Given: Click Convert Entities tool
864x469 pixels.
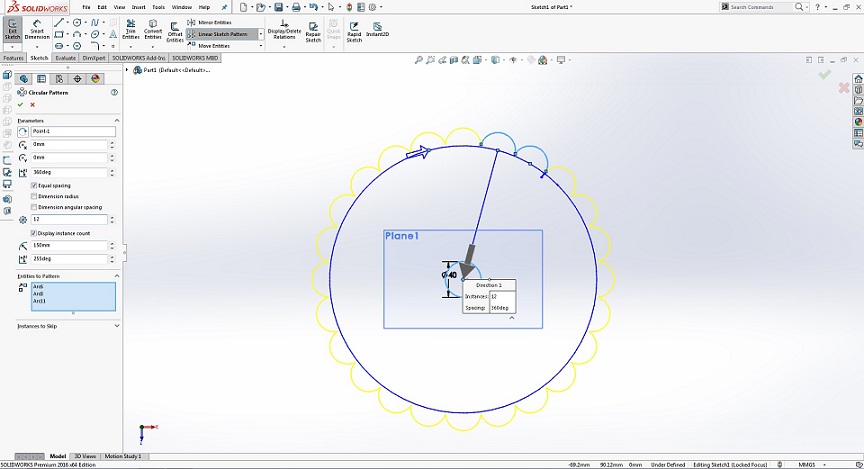Looking at the screenshot, I should 153,29.
